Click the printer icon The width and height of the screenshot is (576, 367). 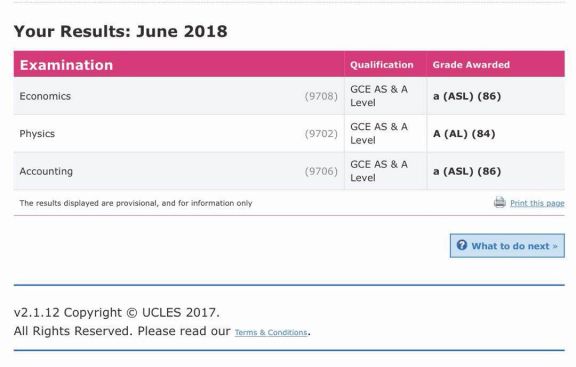click(500, 202)
